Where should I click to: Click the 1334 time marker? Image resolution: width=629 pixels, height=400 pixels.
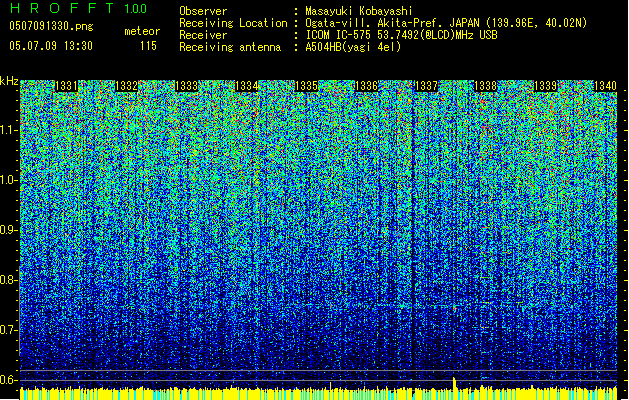click(x=246, y=86)
